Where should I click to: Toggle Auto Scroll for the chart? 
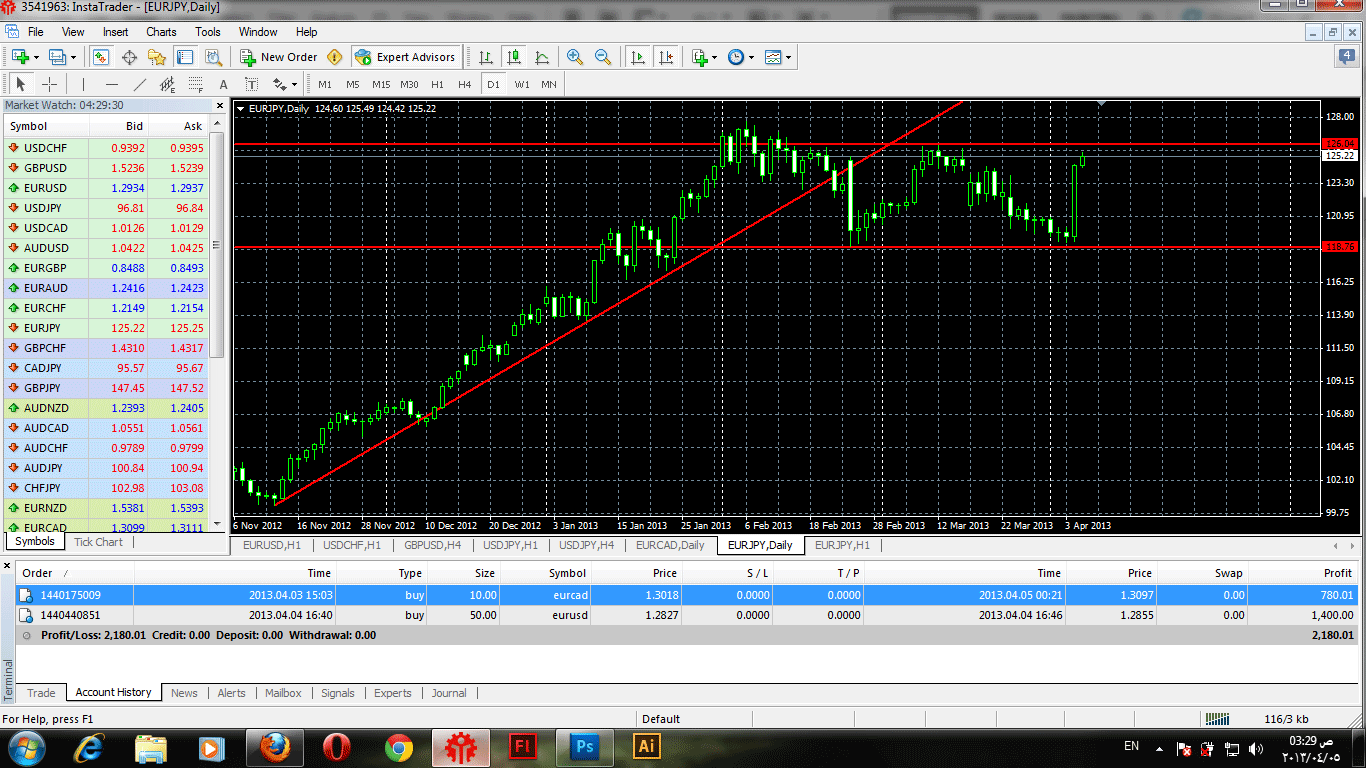click(638, 57)
